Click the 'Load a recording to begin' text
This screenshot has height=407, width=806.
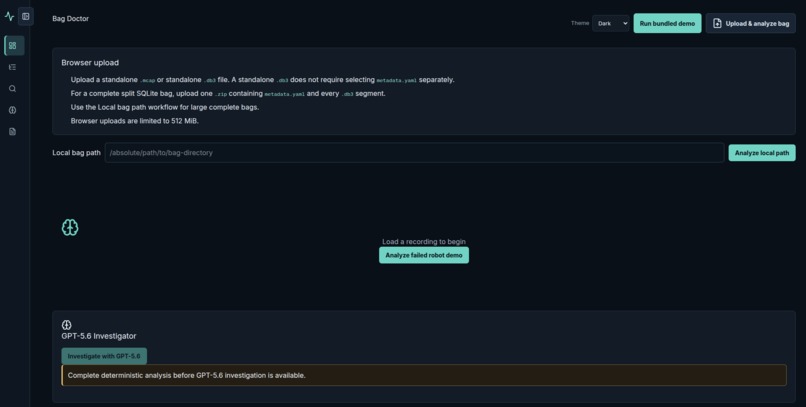[x=424, y=242]
